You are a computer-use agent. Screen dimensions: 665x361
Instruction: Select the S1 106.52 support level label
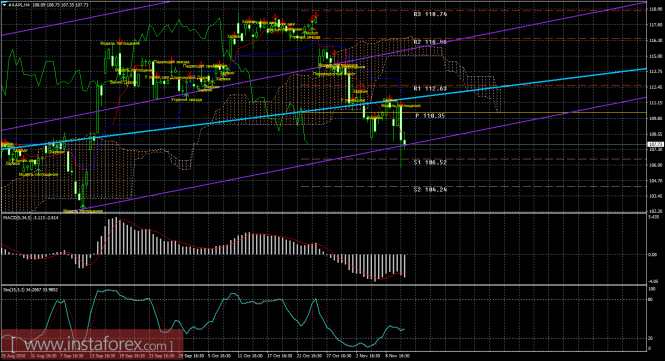coord(430,162)
